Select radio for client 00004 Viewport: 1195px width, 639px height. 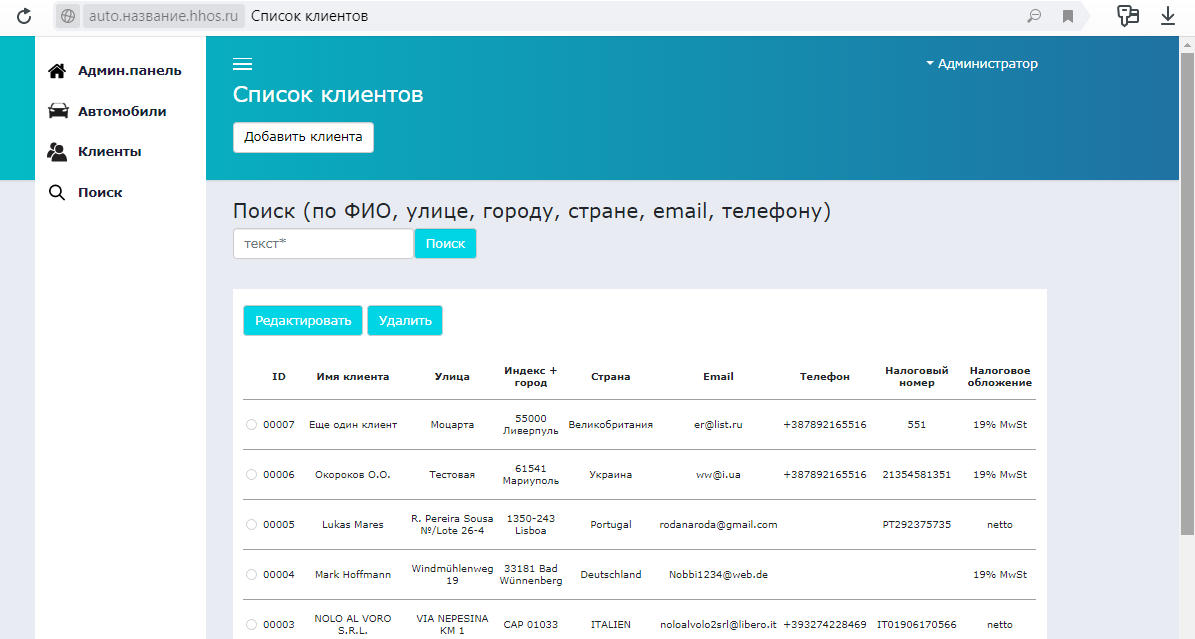pyautogui.click(x=251, y=574)
